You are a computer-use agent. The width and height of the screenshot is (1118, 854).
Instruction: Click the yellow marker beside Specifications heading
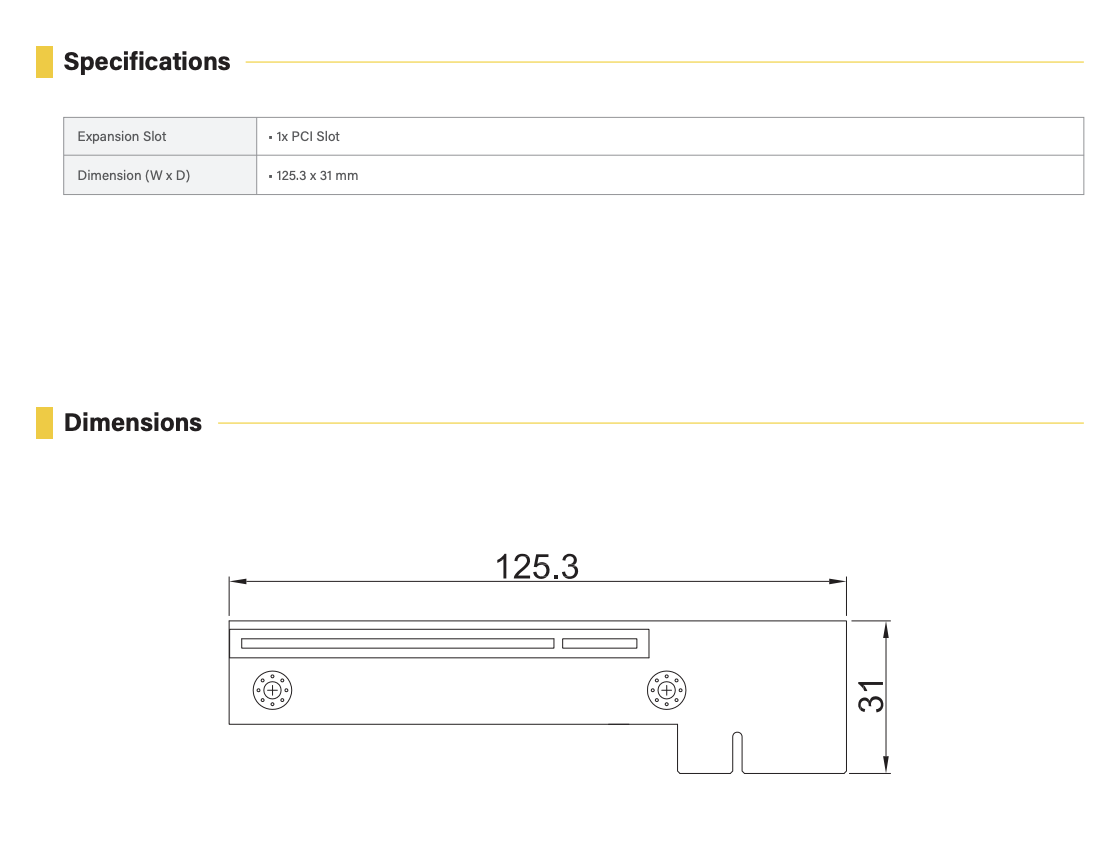[x=44, y=62]
